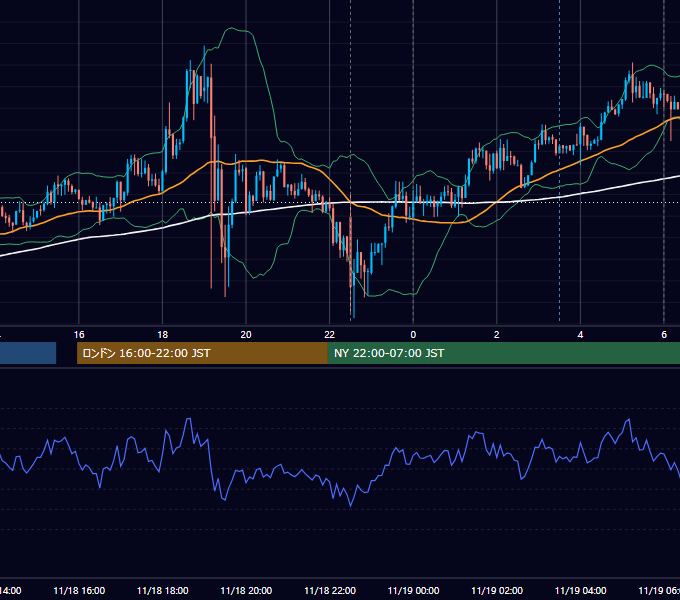This screenshot has height=600, width=680.
Task: Click the 11/19 00:00 date label
Action: coord(413,590)
